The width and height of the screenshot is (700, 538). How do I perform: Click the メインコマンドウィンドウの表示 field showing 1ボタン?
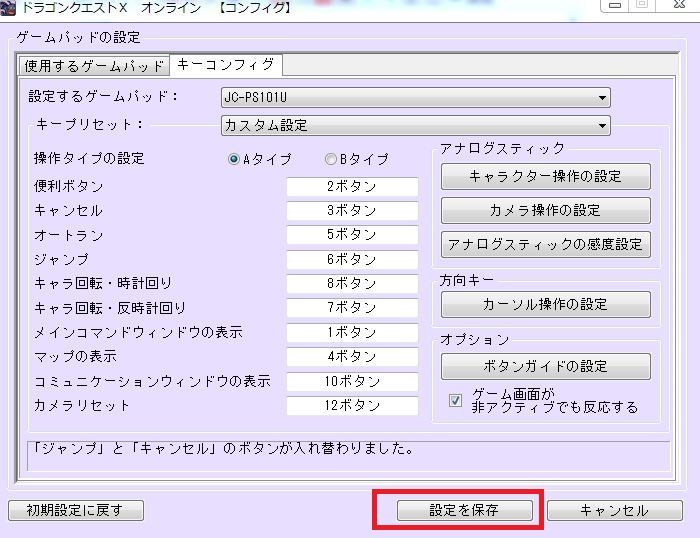point(352,333)
